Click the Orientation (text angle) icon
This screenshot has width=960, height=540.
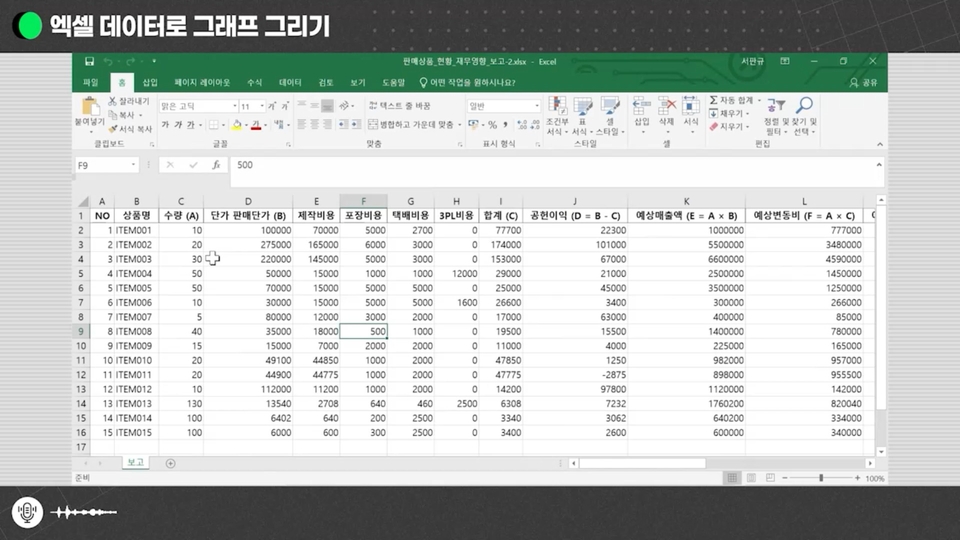click(x=344, y=106)
